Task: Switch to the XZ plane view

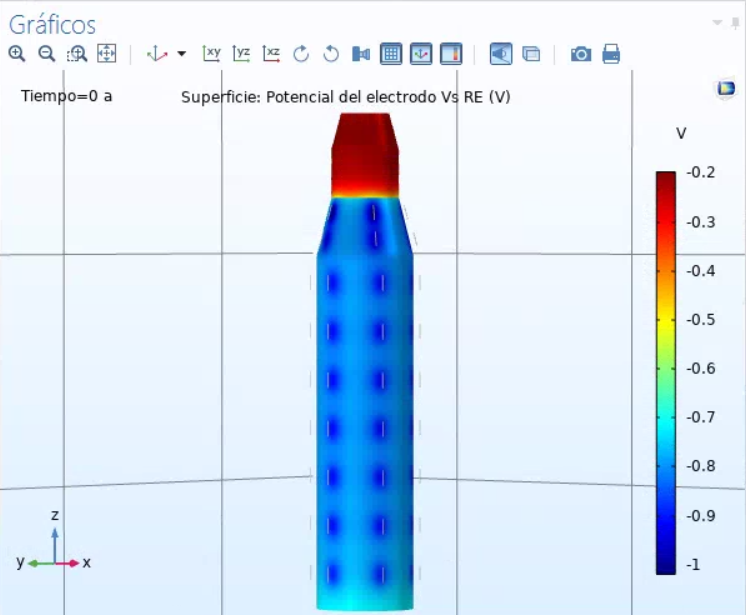Action: pyautogui.click(x=271, y=54)
